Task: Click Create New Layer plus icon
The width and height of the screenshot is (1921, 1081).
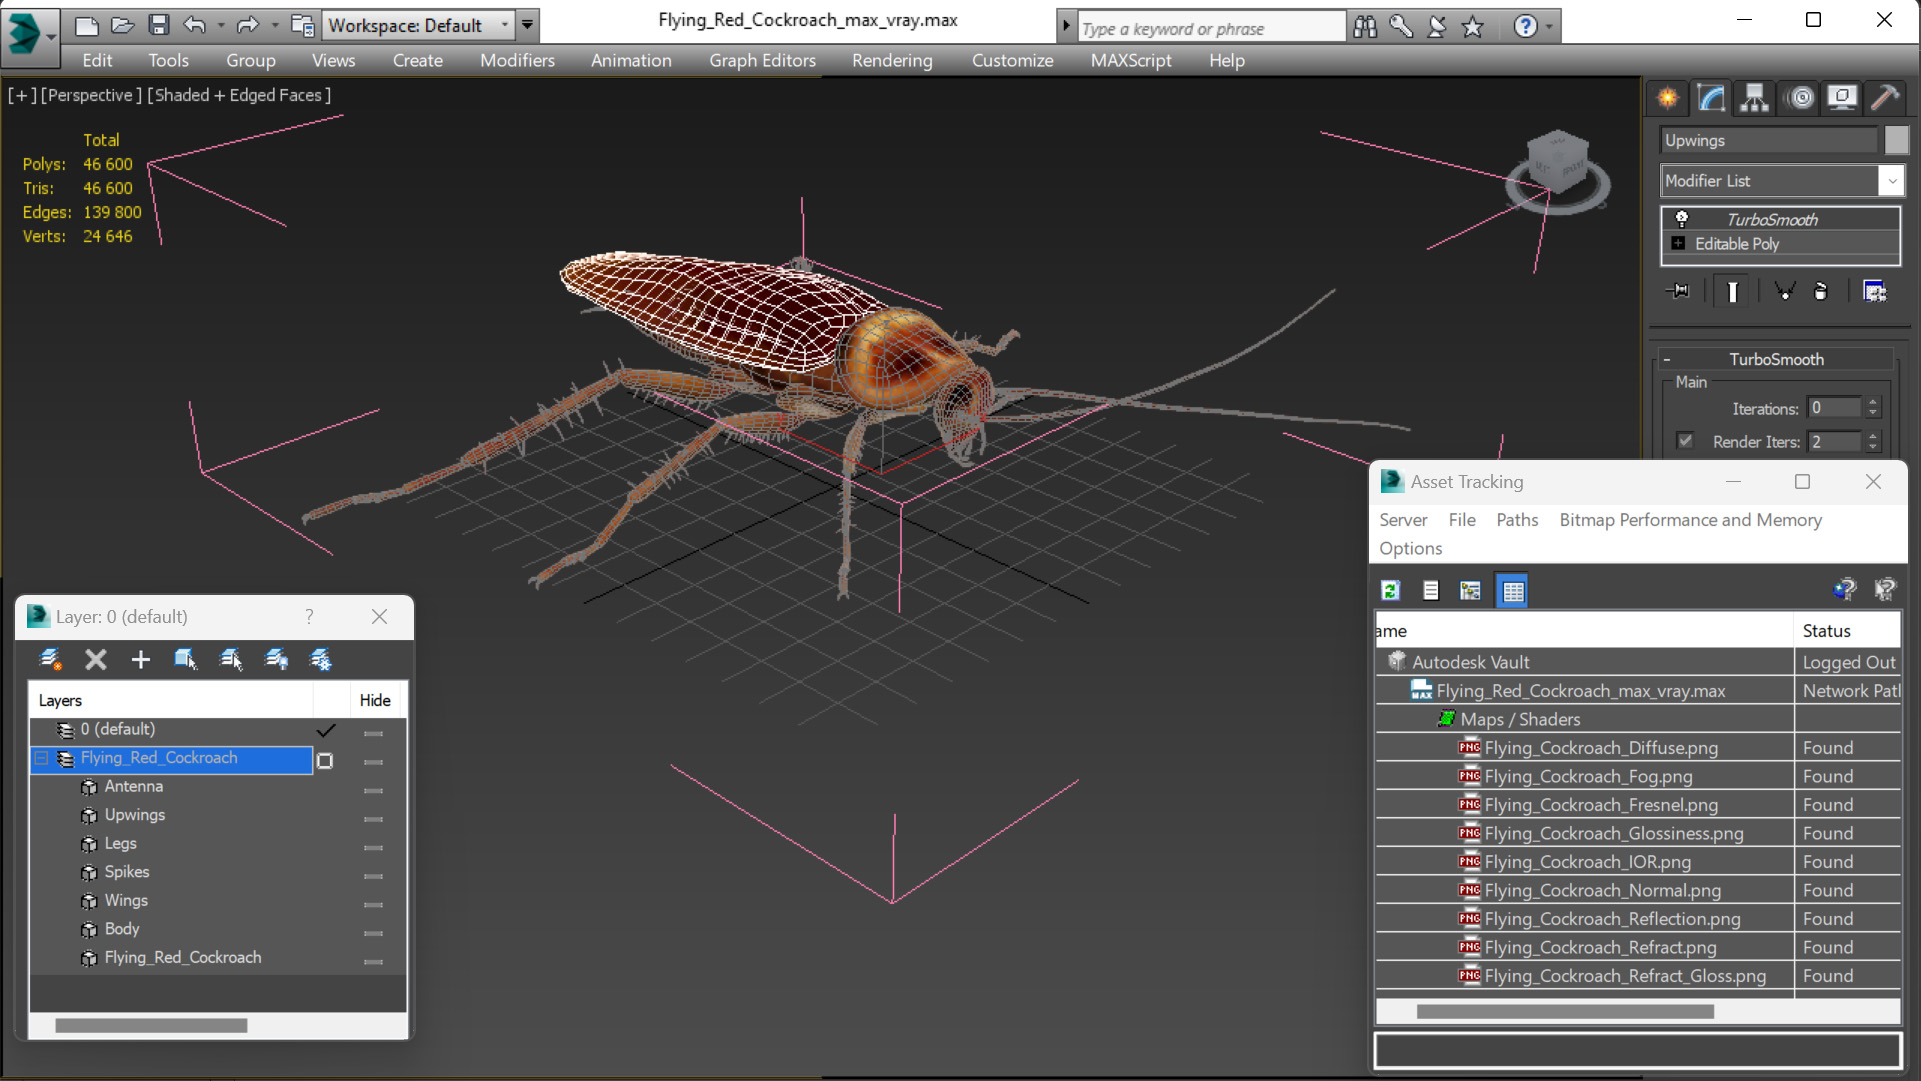Action: [140, 659]
